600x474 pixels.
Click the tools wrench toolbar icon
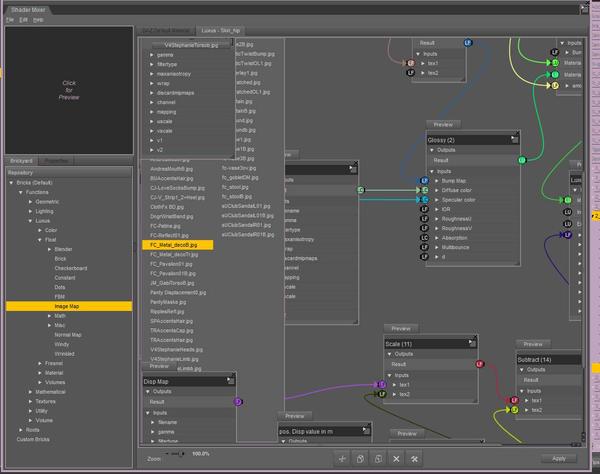pos(414,459)
